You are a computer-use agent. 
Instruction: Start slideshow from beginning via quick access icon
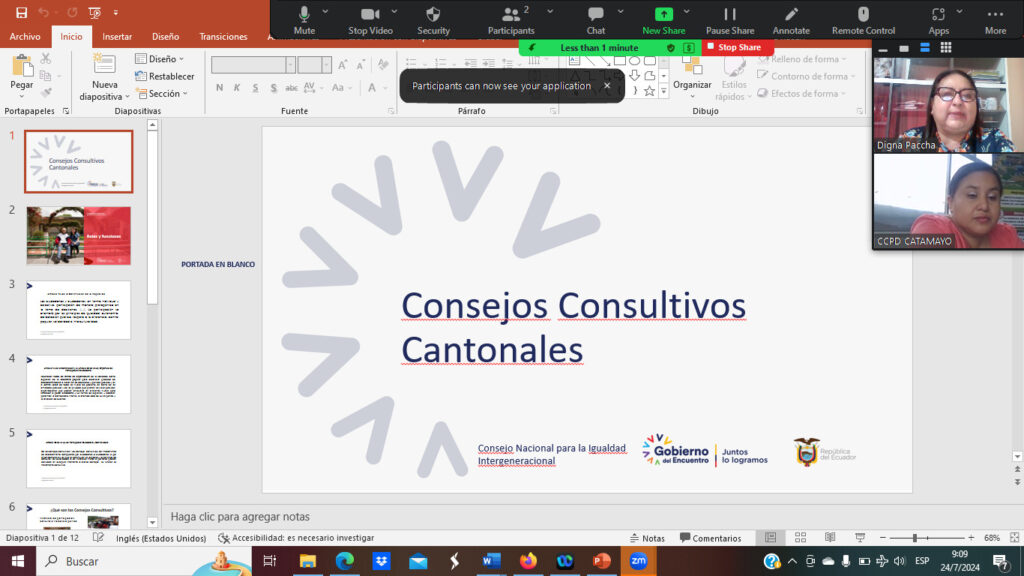(x=95, y=12)
